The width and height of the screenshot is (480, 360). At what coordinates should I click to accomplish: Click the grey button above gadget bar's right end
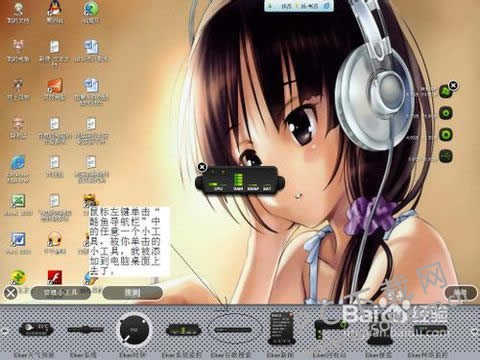tap(461, 292)
